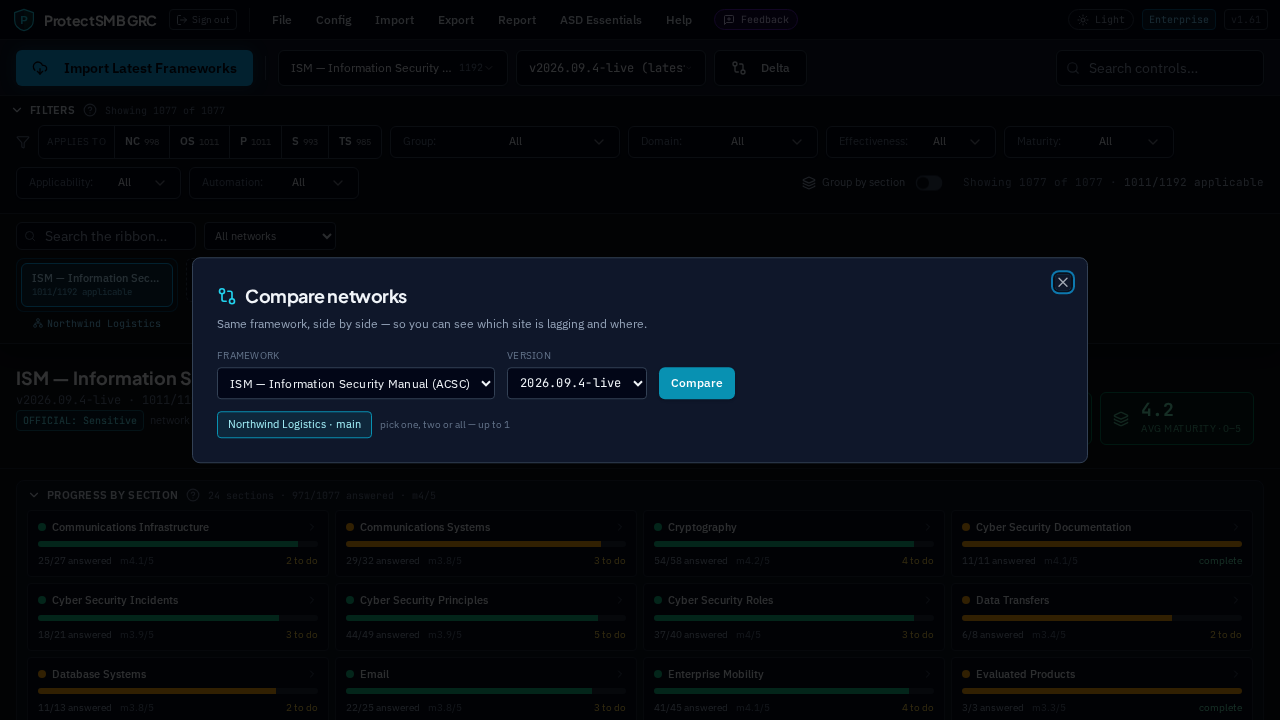Viewport: 1280px width, 720px height.
Task: Collapse the Filters section chevron
Action: (x=18, y=110)
